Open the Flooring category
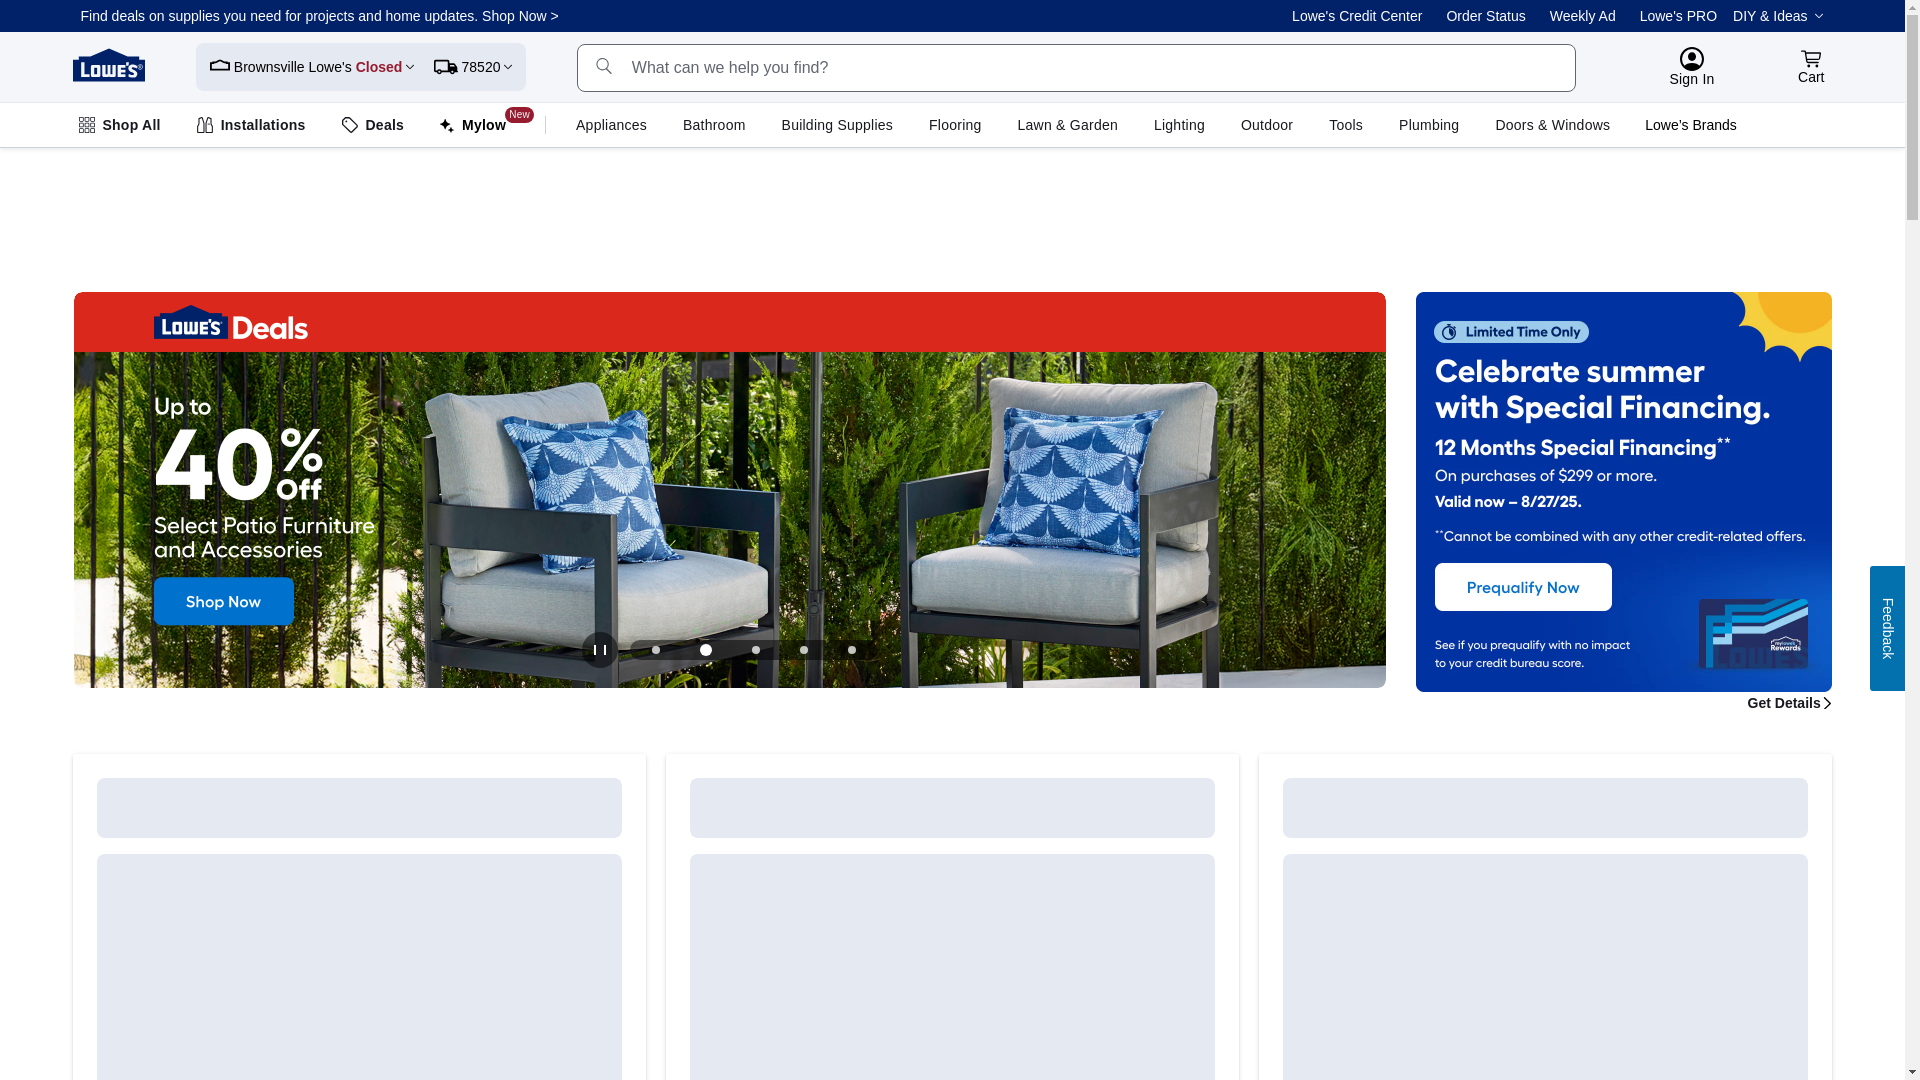Image resolution: width=1920 pixels, height=1080 pixels. click(955, 125)
